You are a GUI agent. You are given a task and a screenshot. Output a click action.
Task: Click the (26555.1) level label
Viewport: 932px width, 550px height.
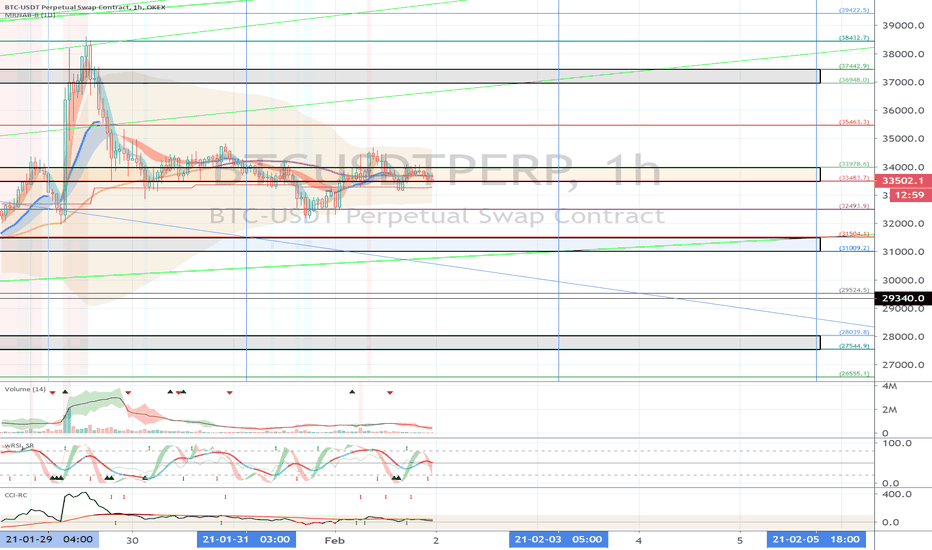point(854,374)
